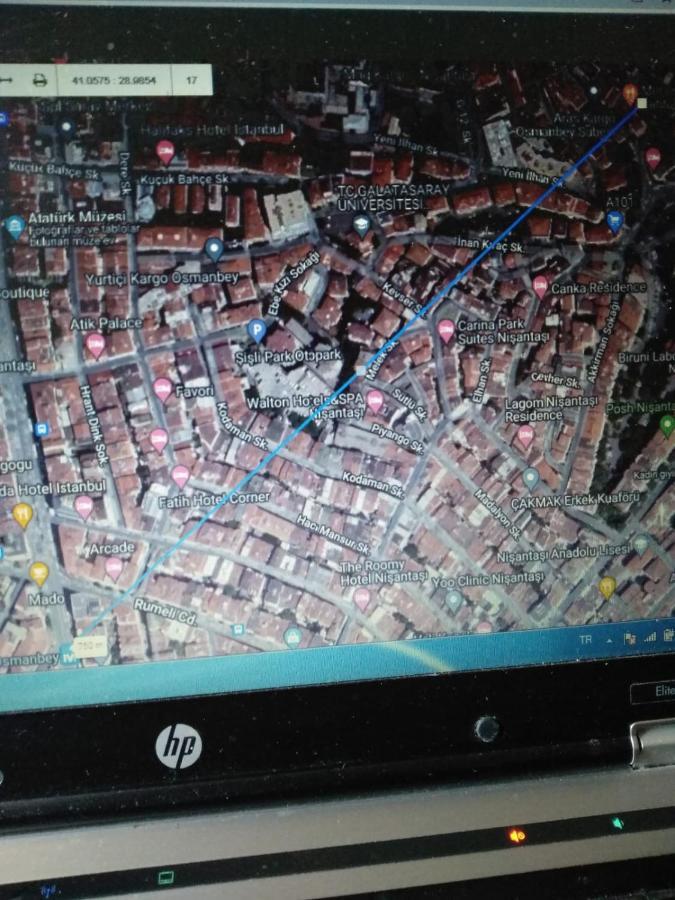Open the Şişli Park Otopark parking marker
Screen dimensions: 675x900
[x=256, y=331]
